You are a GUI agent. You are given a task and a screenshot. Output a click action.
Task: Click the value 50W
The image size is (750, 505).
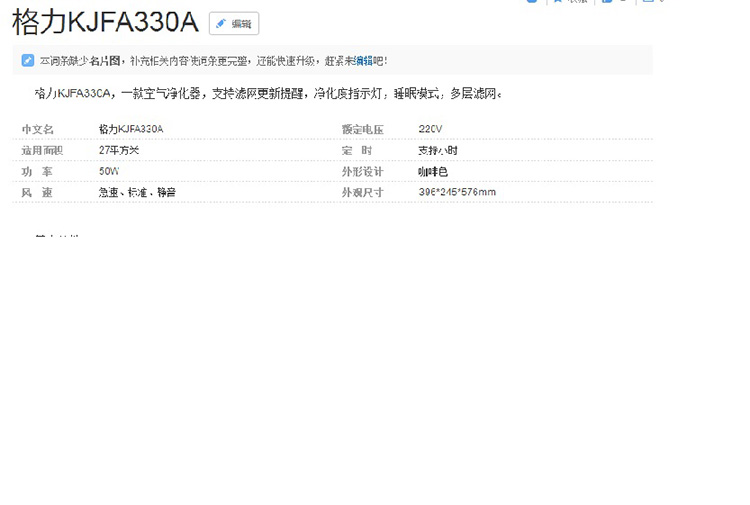click(x=109, y=171)
